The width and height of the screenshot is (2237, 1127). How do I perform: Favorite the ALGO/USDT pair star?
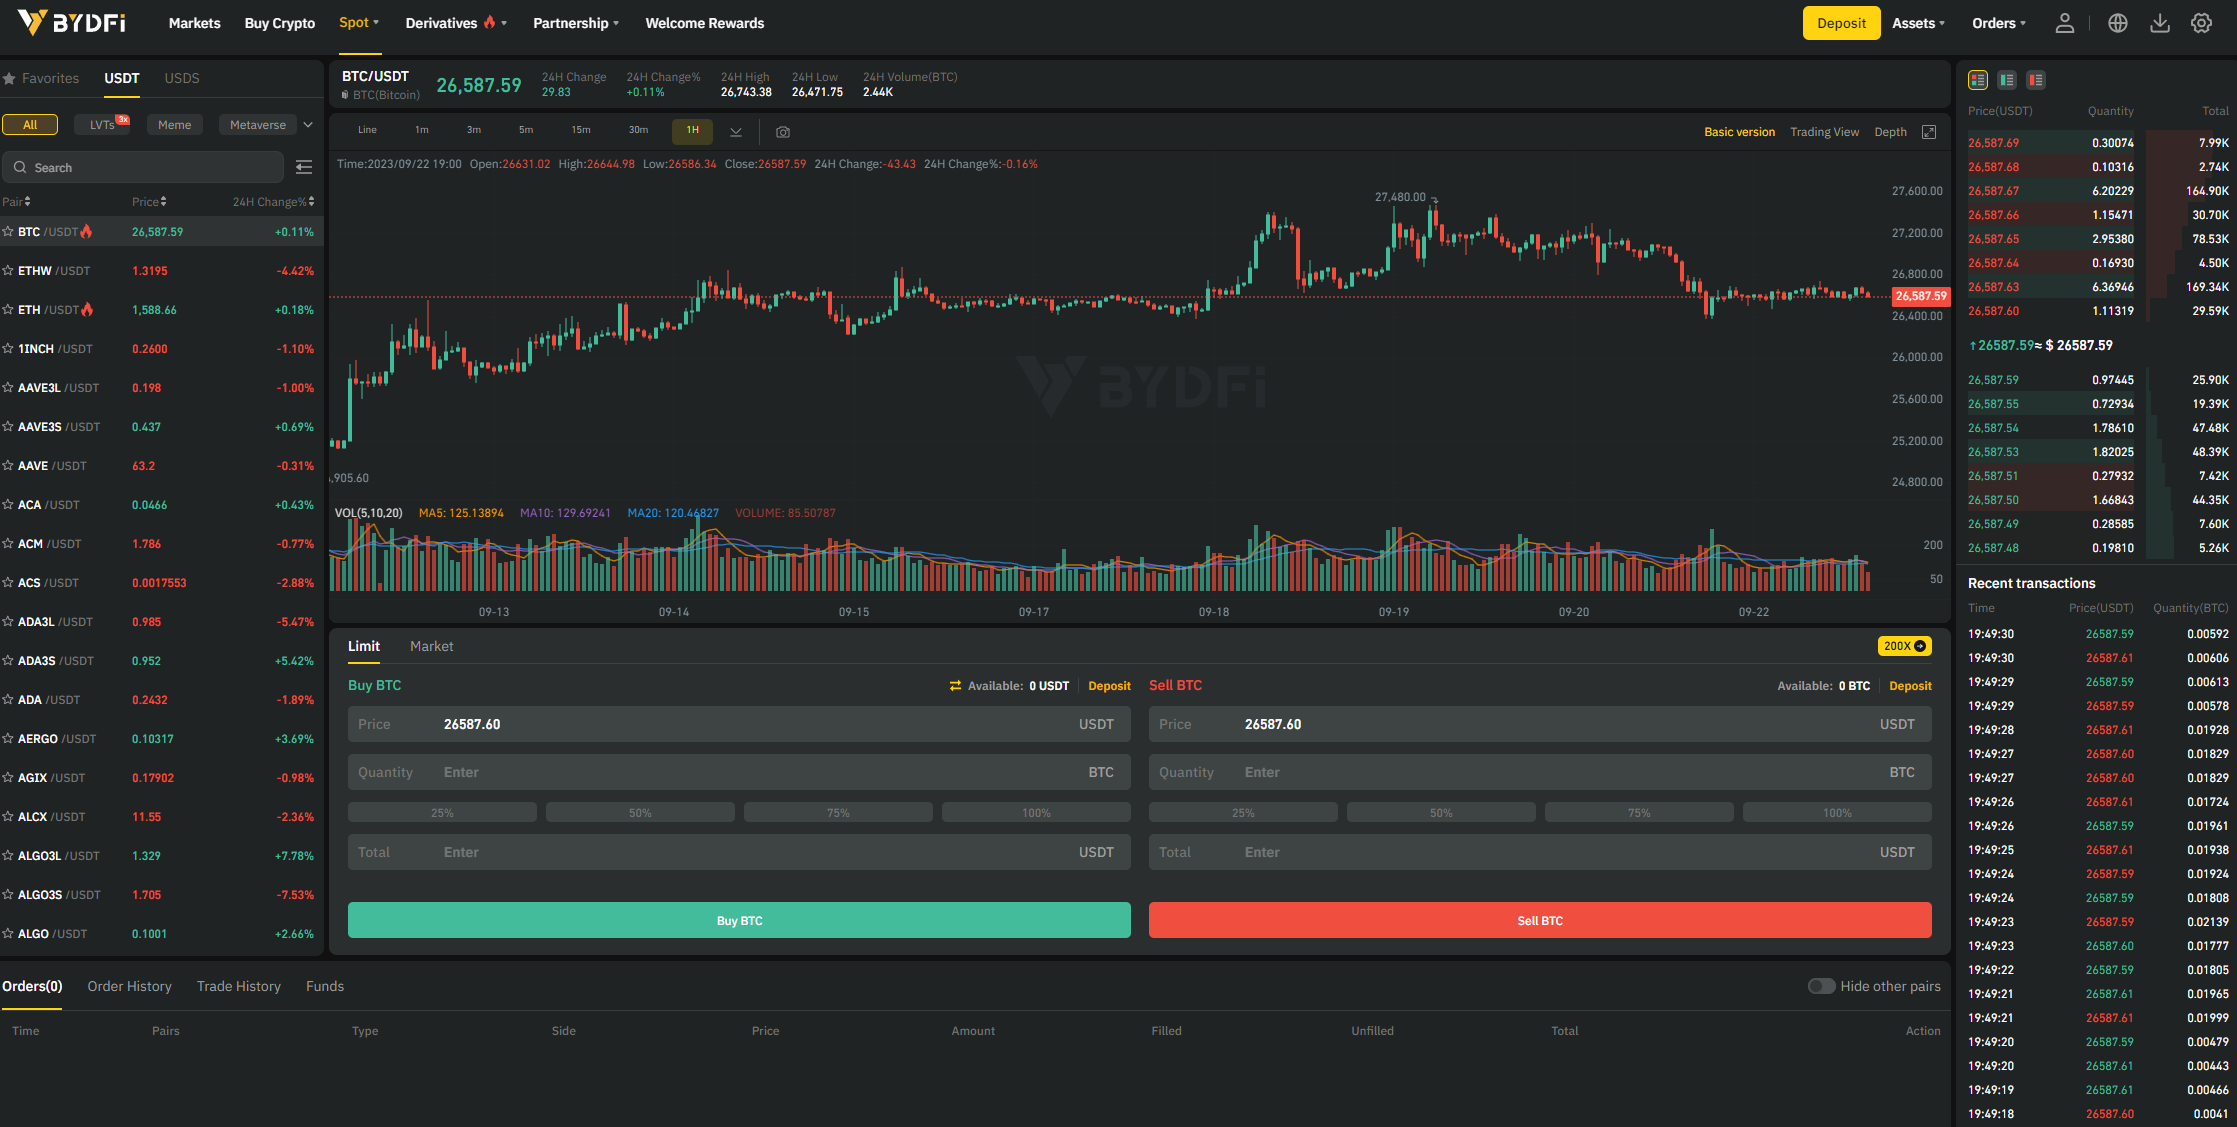(x=8, y=934)
